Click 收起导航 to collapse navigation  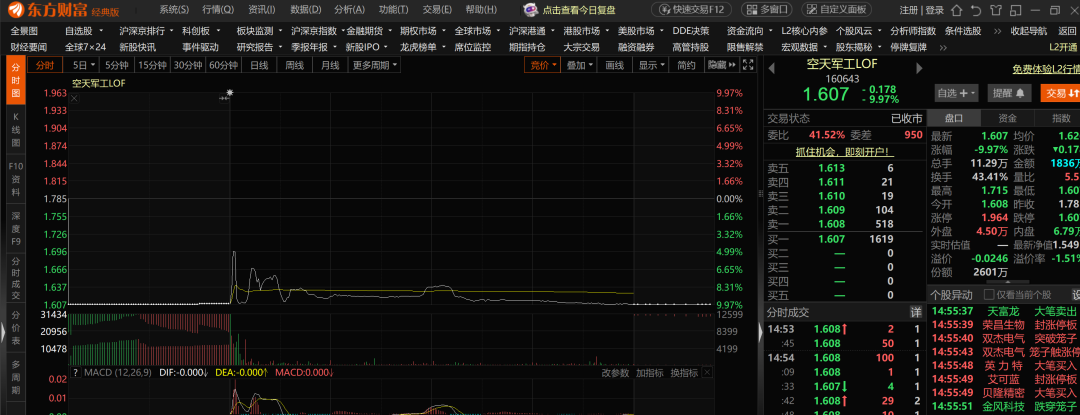(1029, 31)
